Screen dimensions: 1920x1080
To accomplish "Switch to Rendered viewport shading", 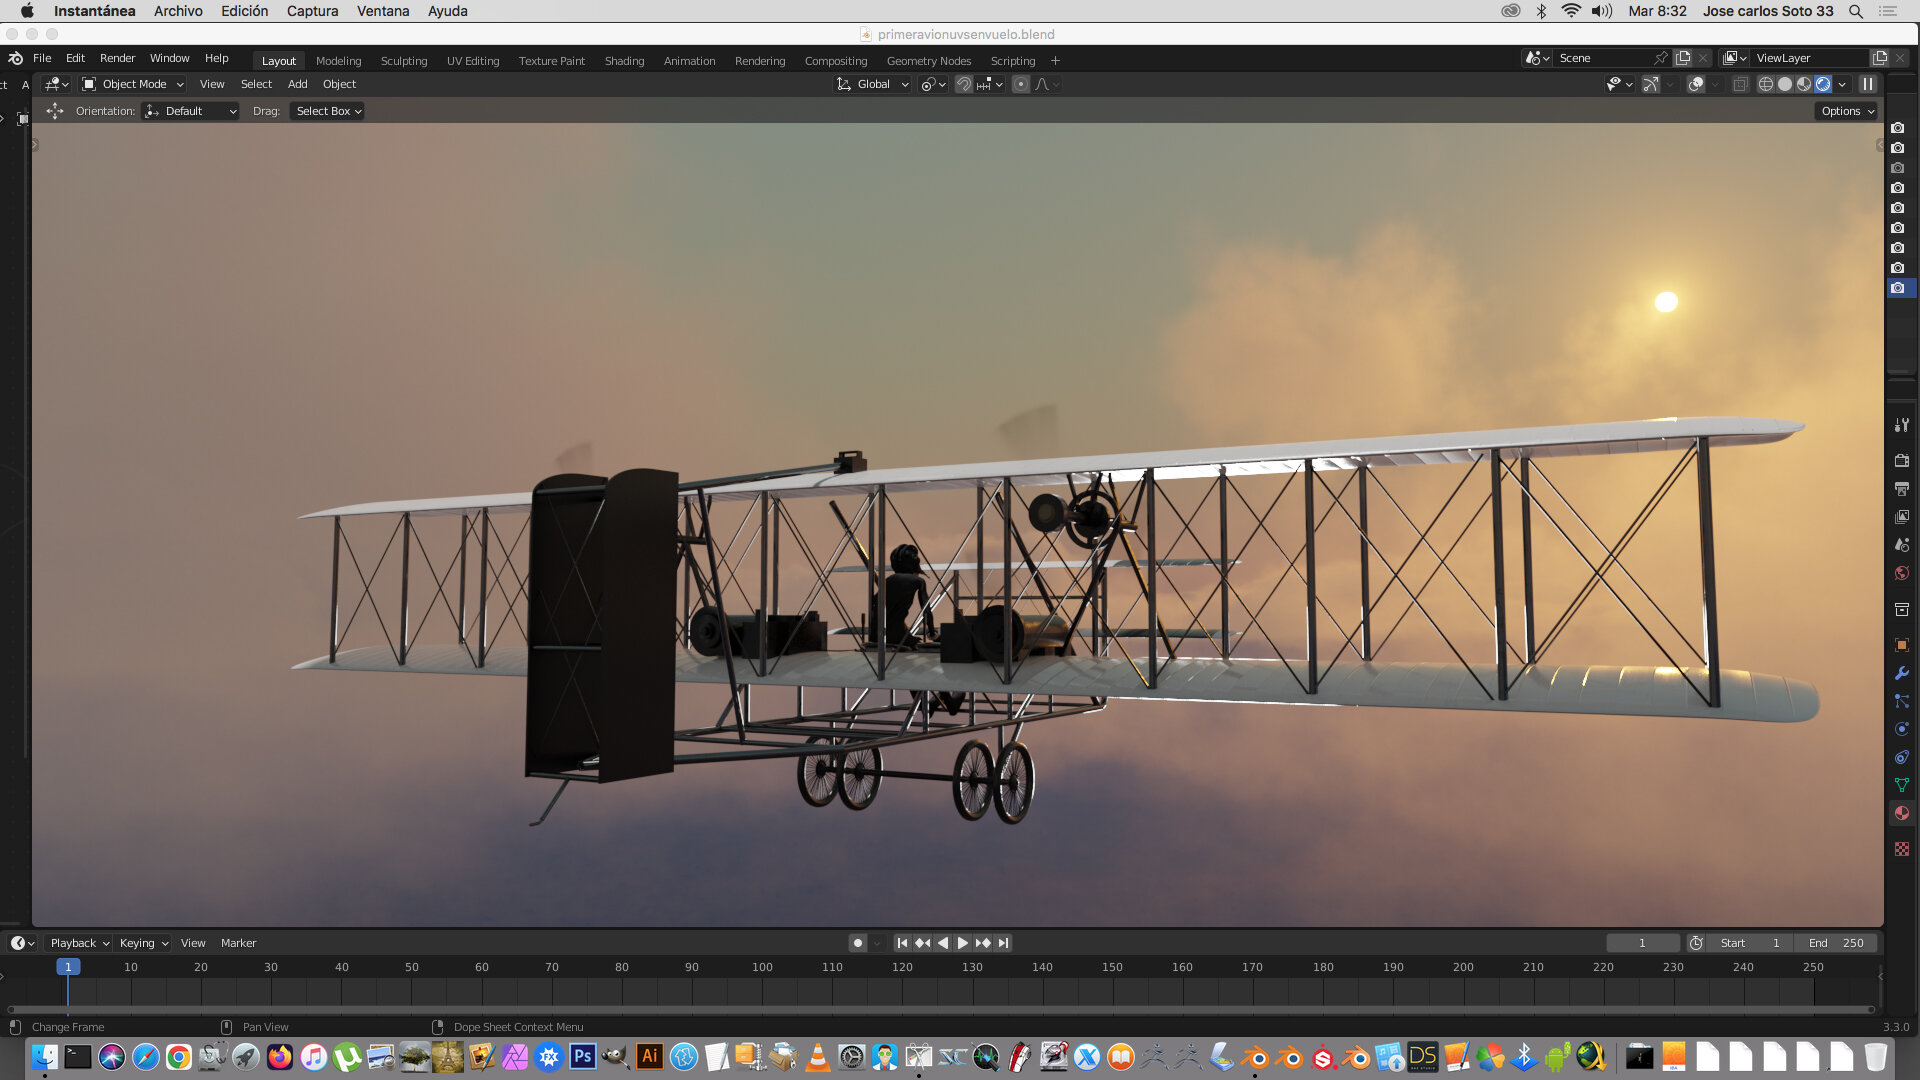I will [1823, 84].
